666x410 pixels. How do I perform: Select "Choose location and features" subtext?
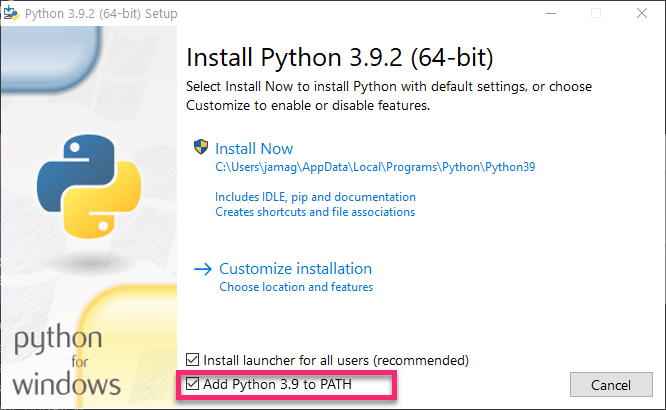296,288
